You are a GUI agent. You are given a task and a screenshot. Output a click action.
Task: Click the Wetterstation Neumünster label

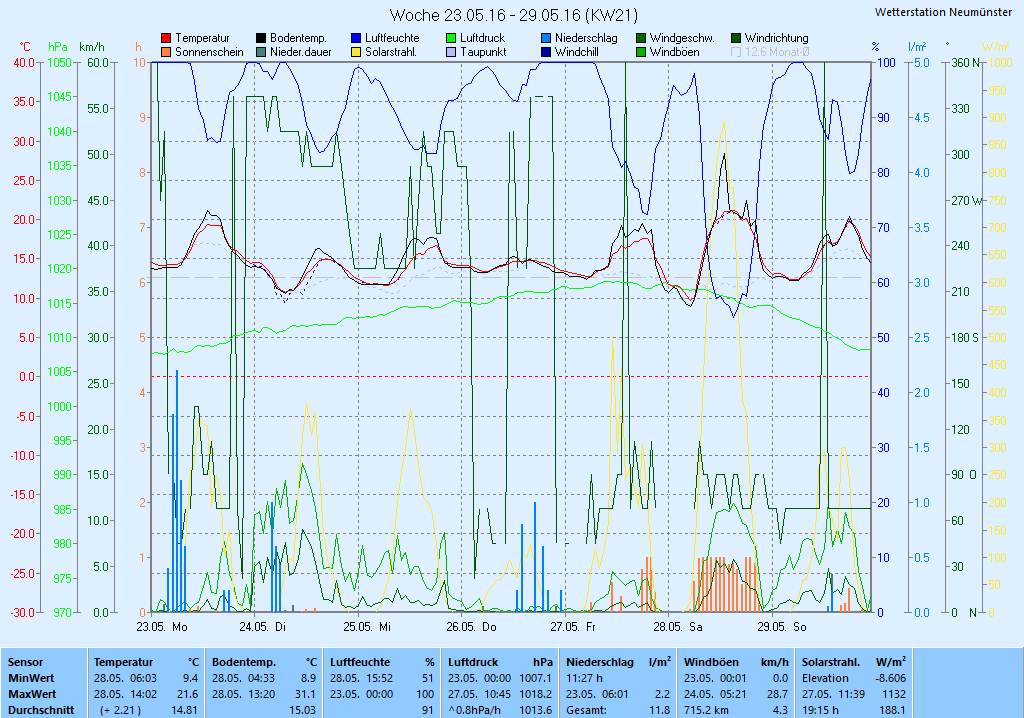click(x=943, y=12)
